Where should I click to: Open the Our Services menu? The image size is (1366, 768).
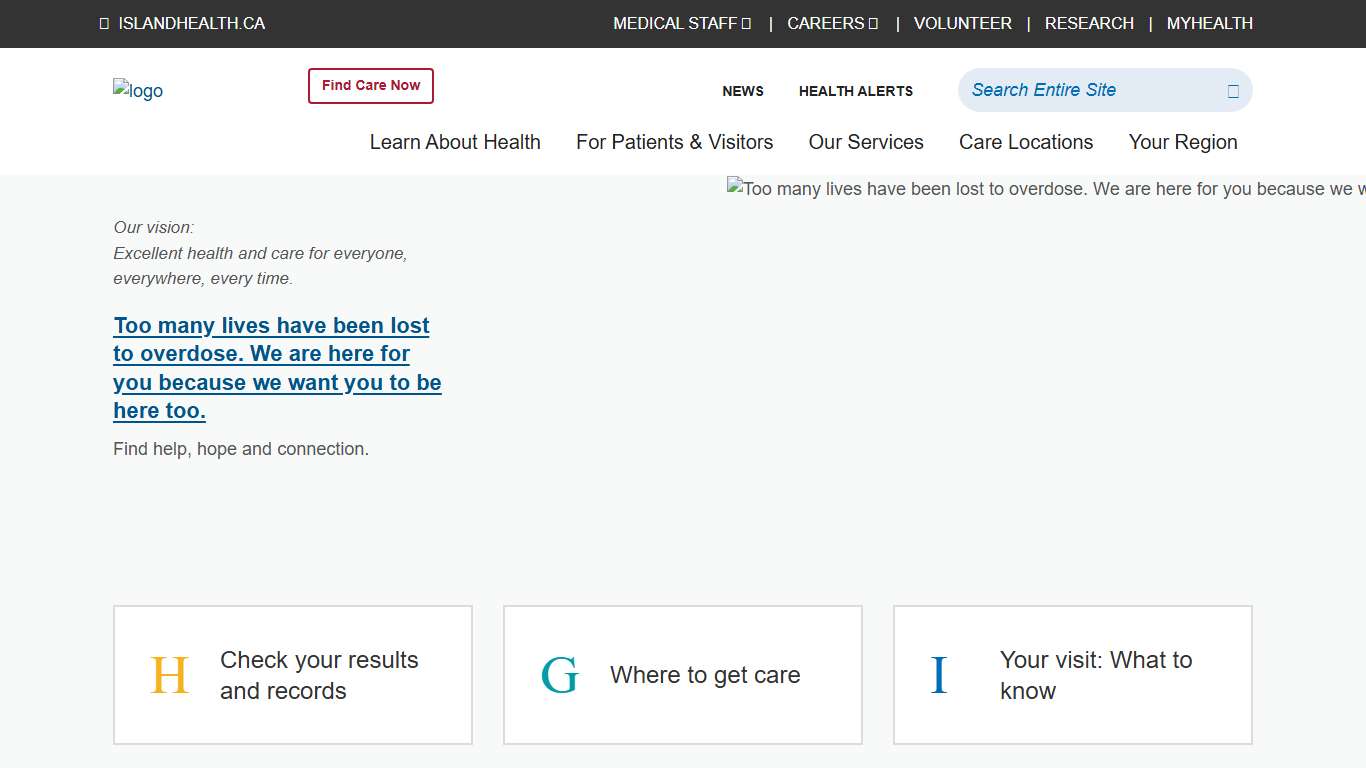click(866, 142)
